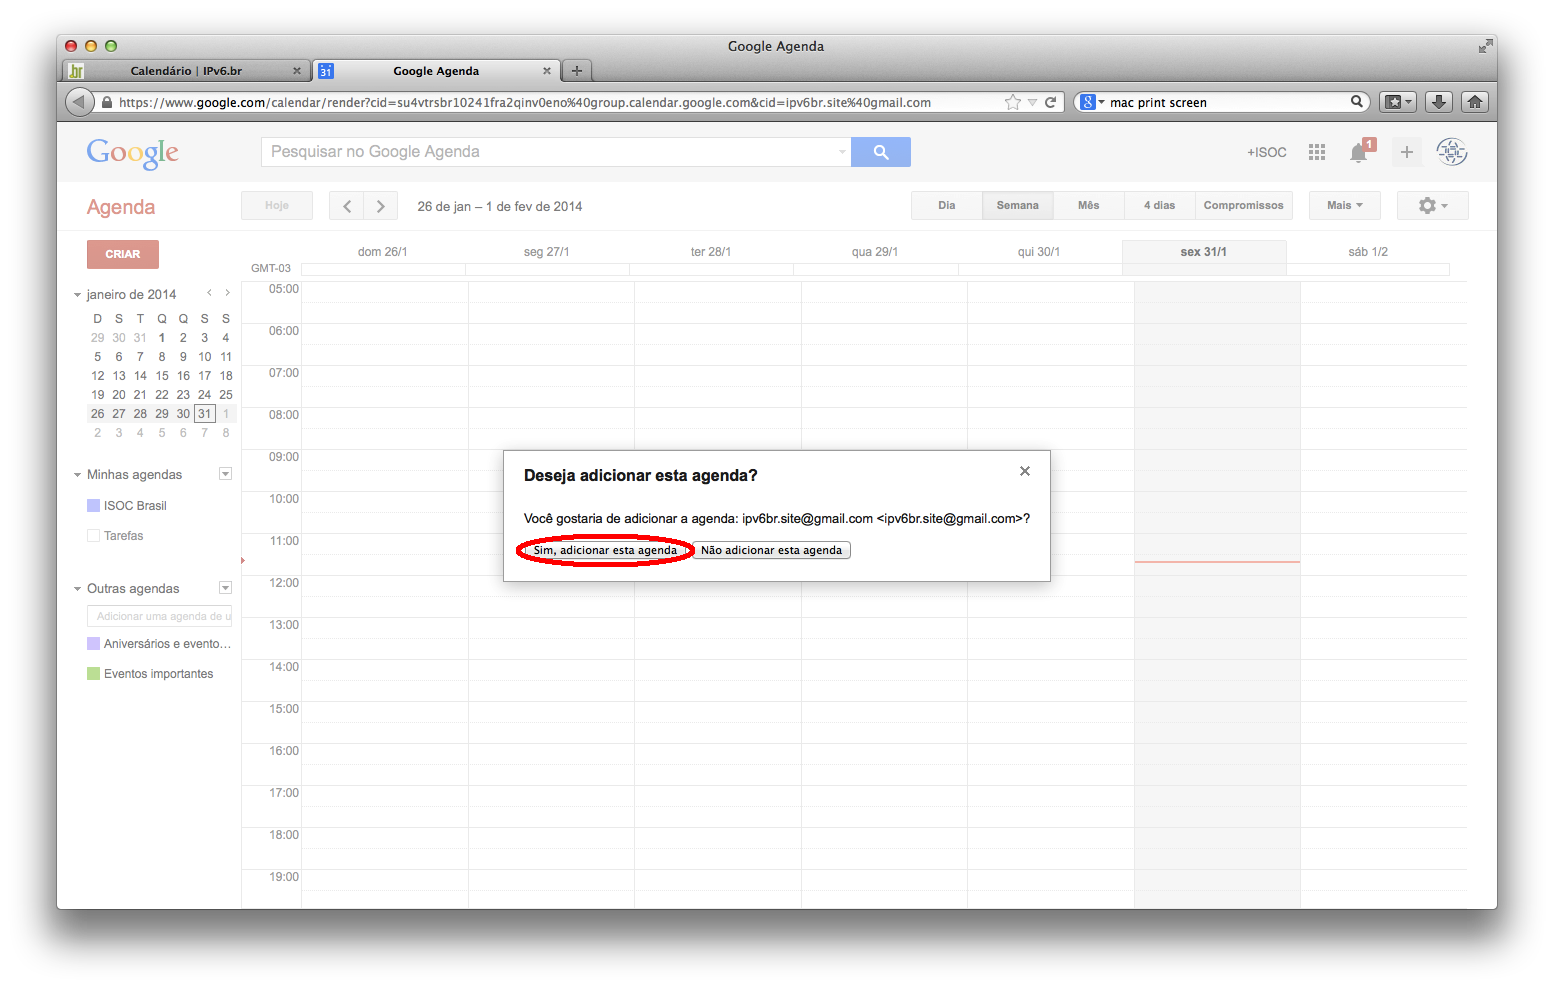Toggle Aniversários e eventos calendar
This screenshot has height=988, width=1554.
click(93, 644)
